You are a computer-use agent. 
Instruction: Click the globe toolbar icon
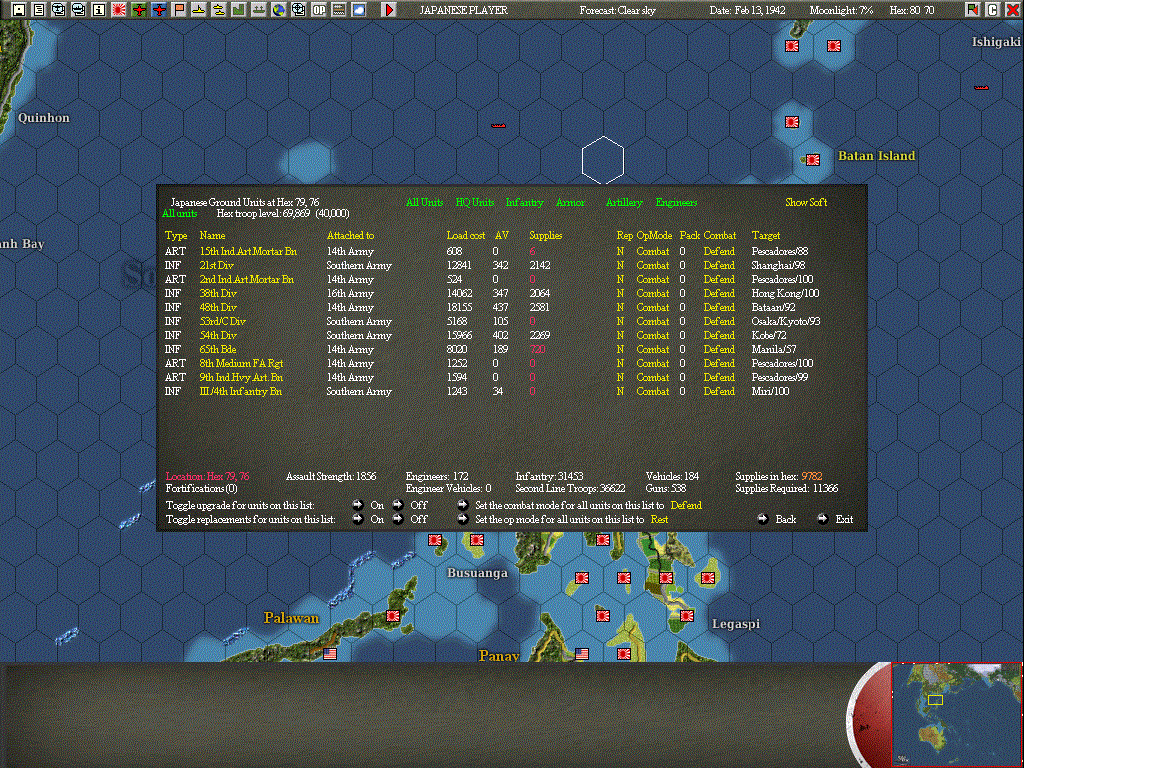pos(278,10)
